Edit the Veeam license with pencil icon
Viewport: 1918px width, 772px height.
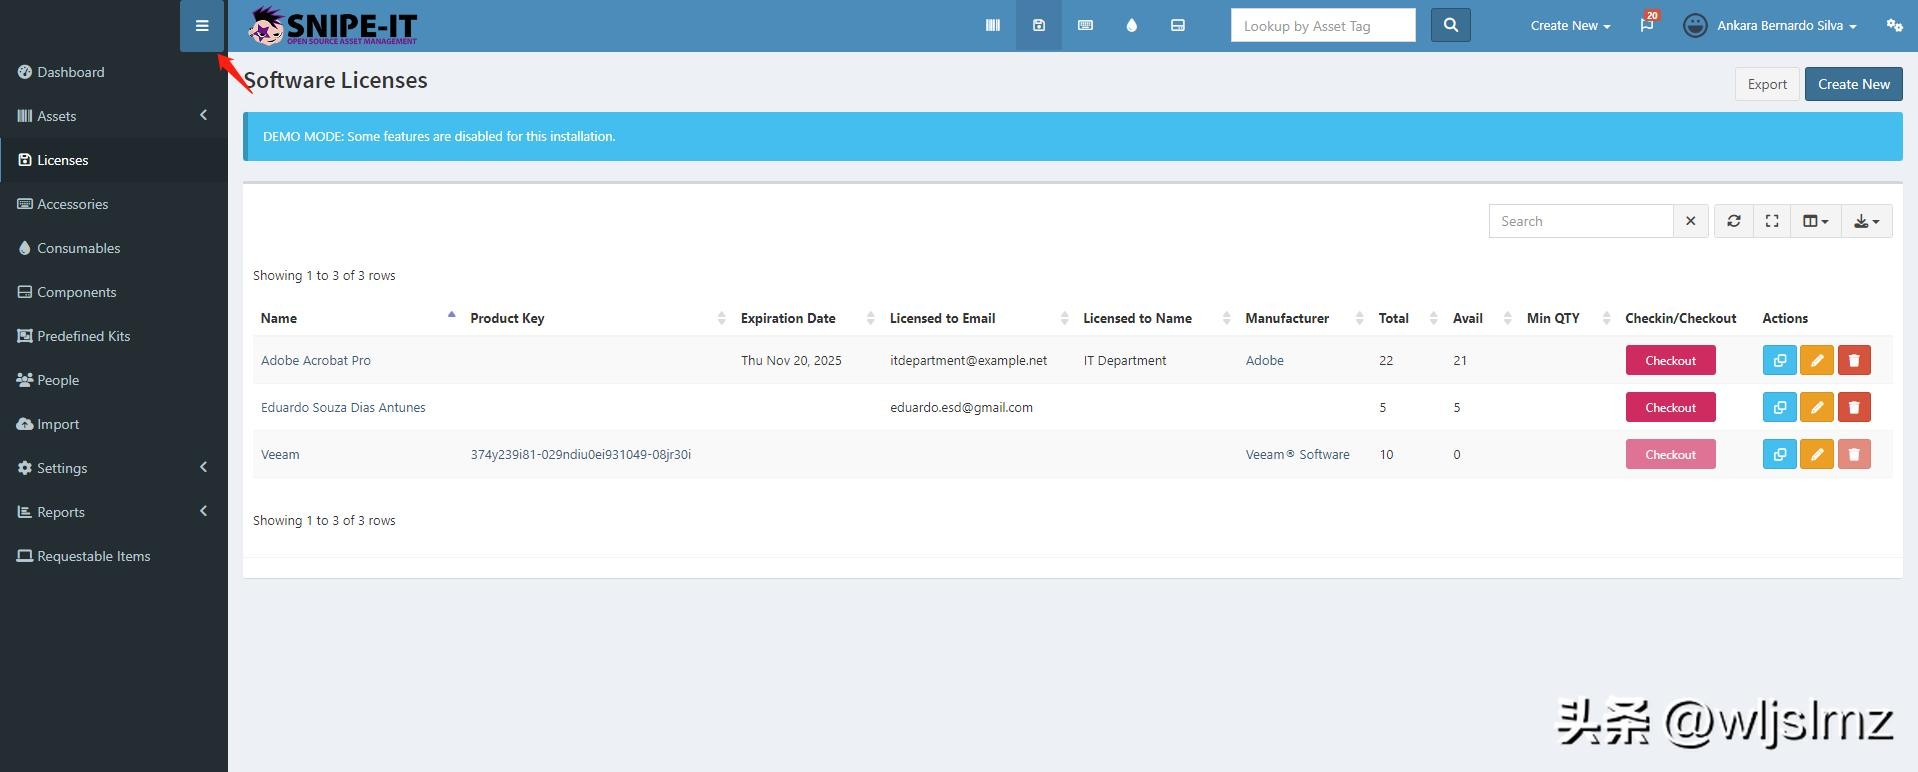pyautogui.click(x=1816, y=455)
